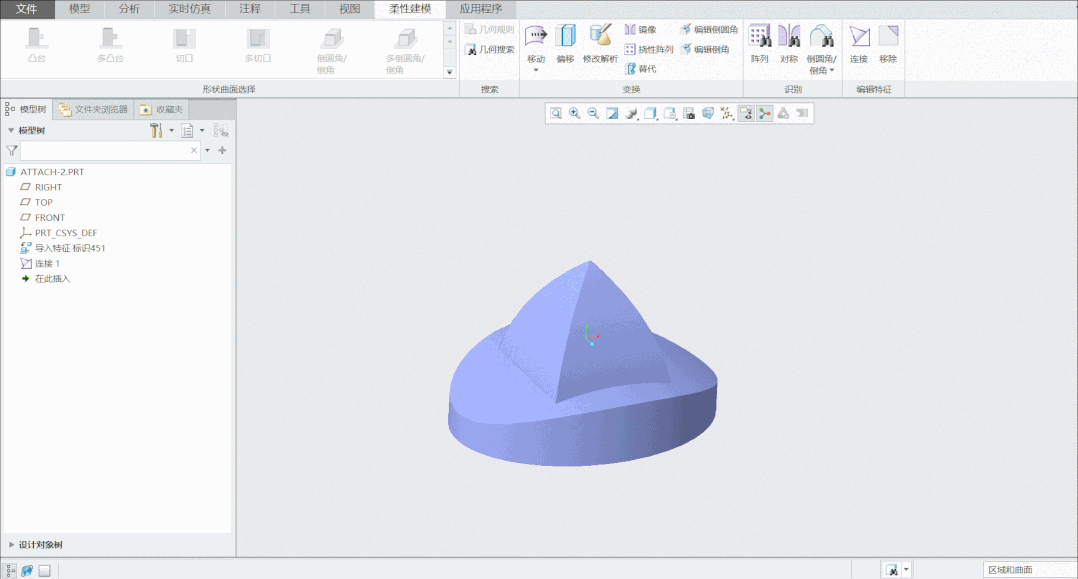
Task: Switch to the 模型 ribbon tab
Action: point(80,9)
